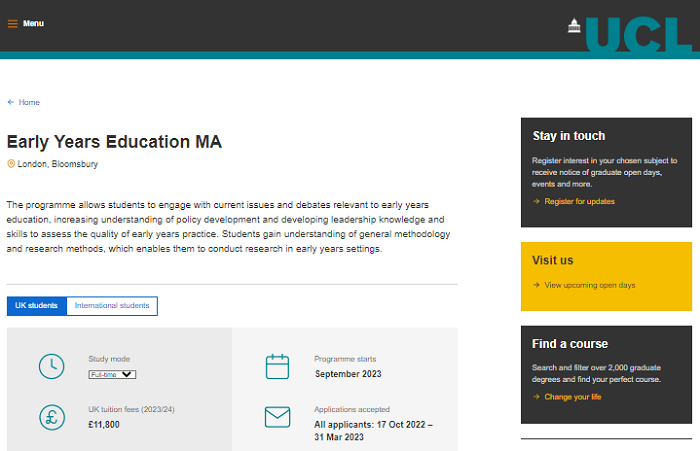Follow the Change your life link

tap(573, 397)
